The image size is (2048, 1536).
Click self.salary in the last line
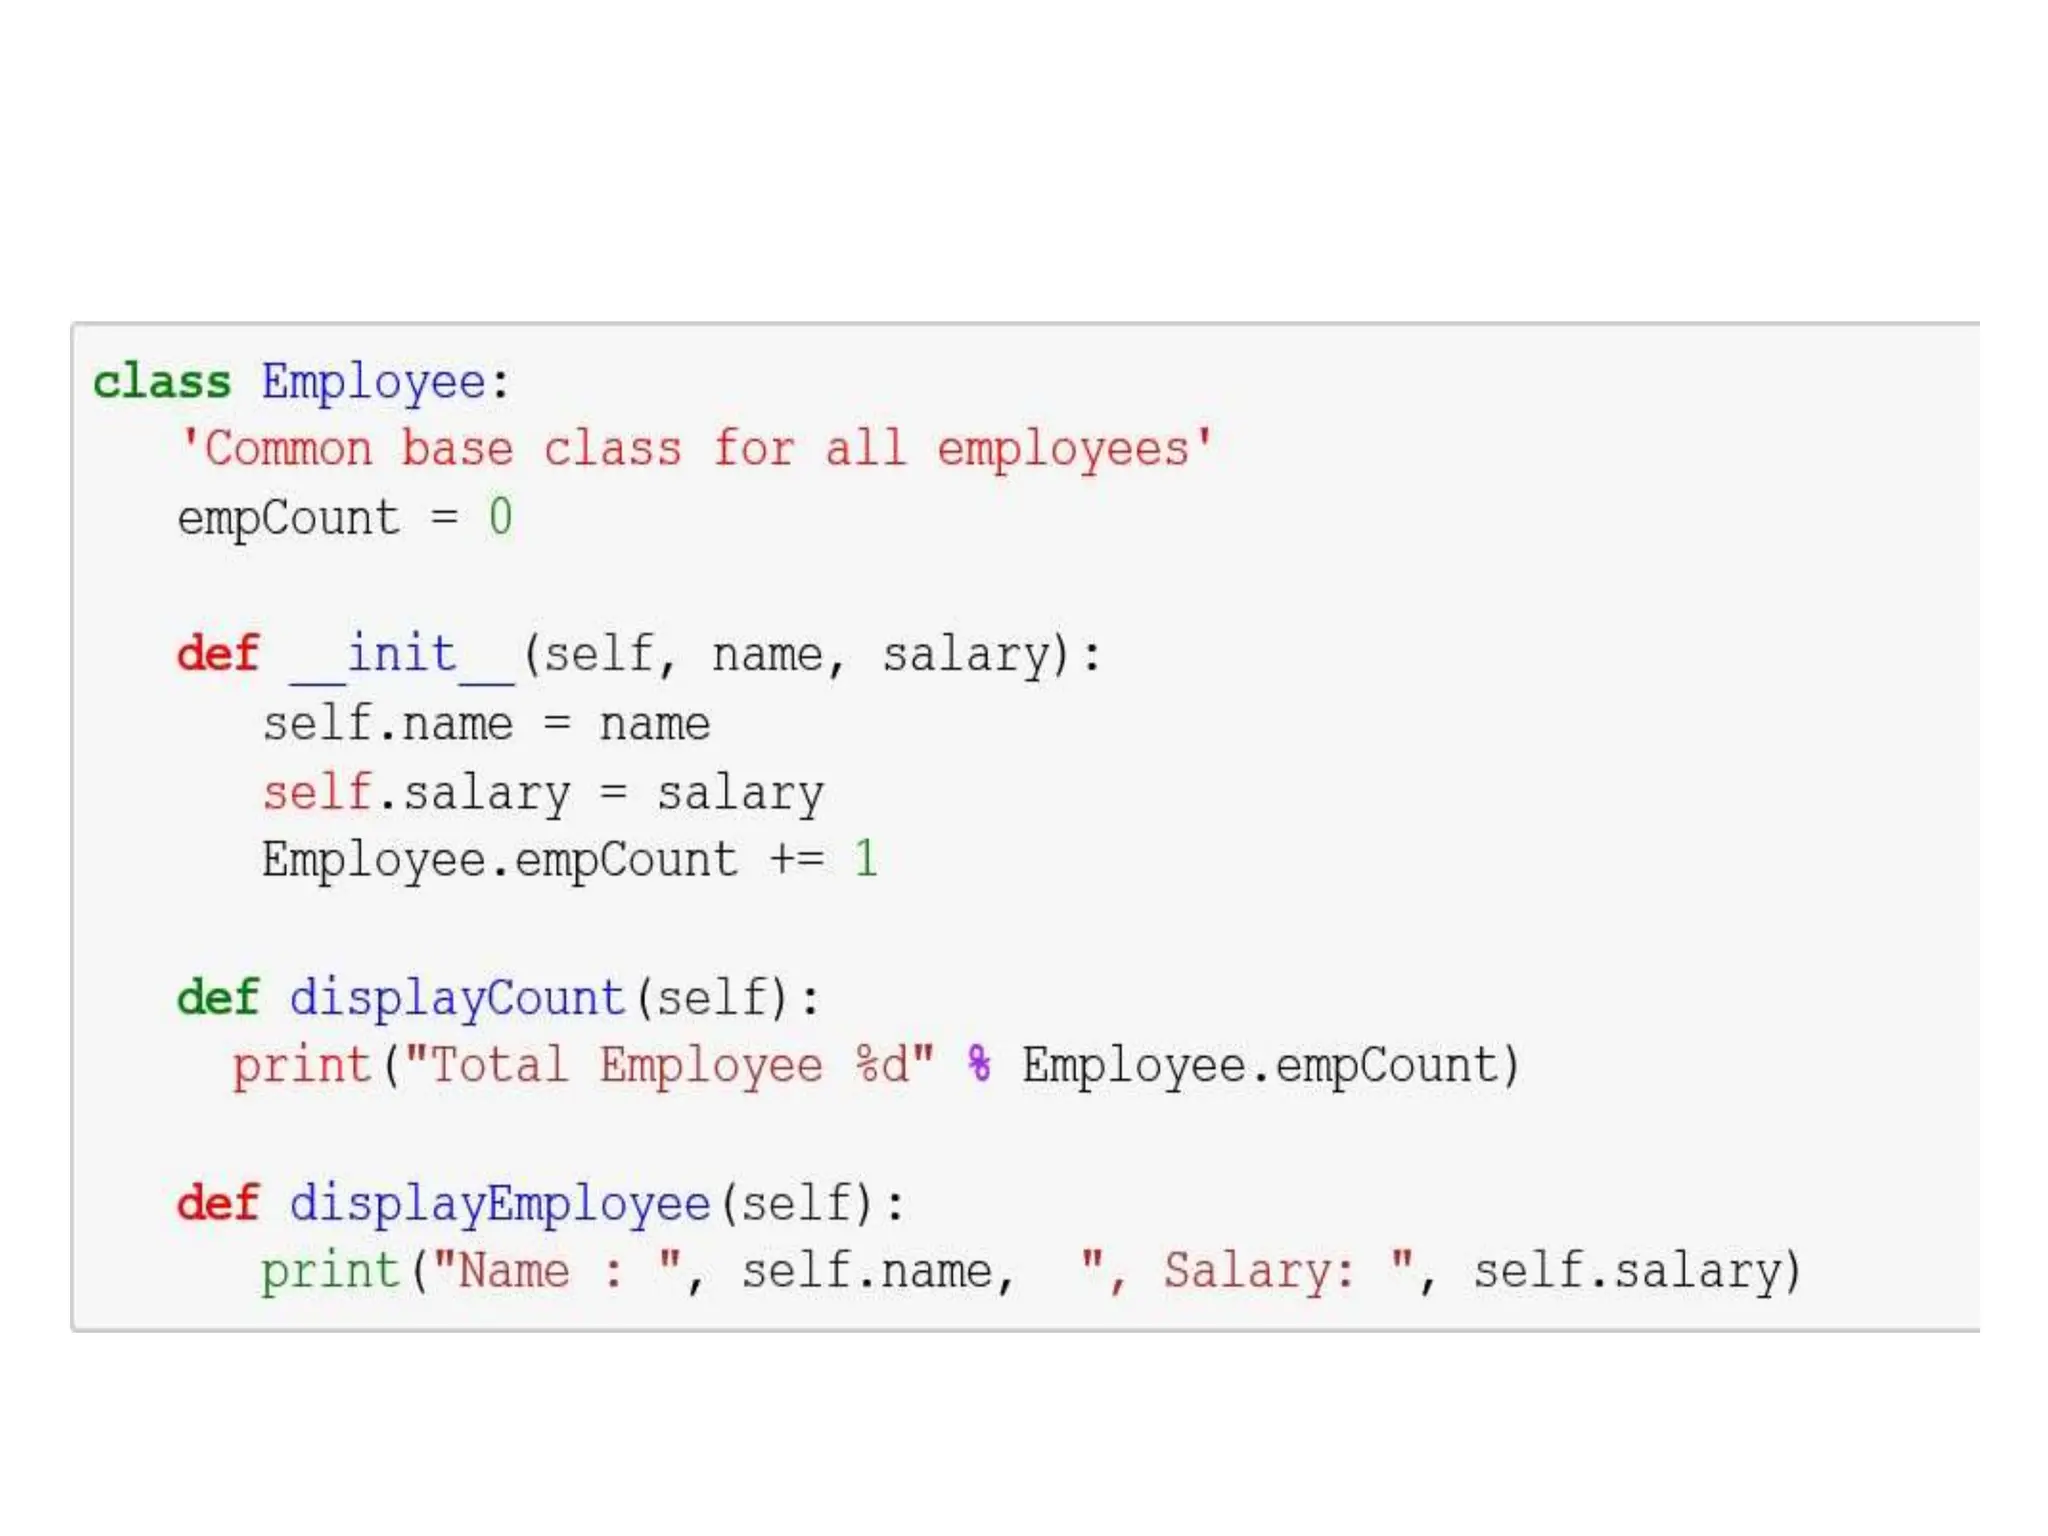[1628, 1272]
